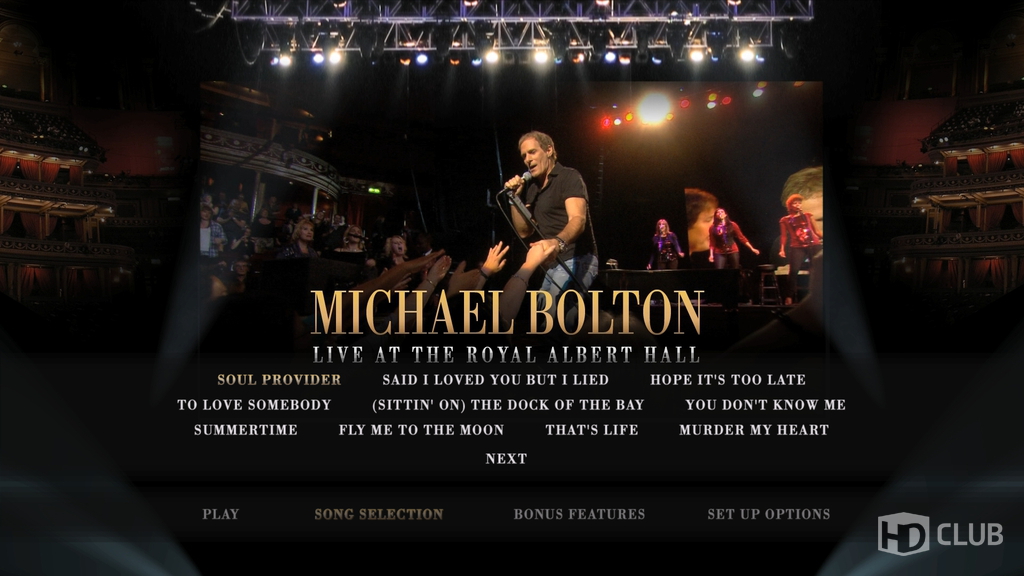The width and height of the screenshot is (1024, 576).
Task: Click the HD Club logo watermark
Action: (x=940, y=534)
